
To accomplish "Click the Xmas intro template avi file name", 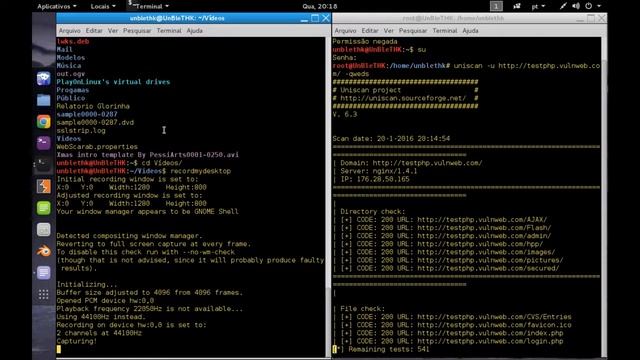I will (148, 155).
